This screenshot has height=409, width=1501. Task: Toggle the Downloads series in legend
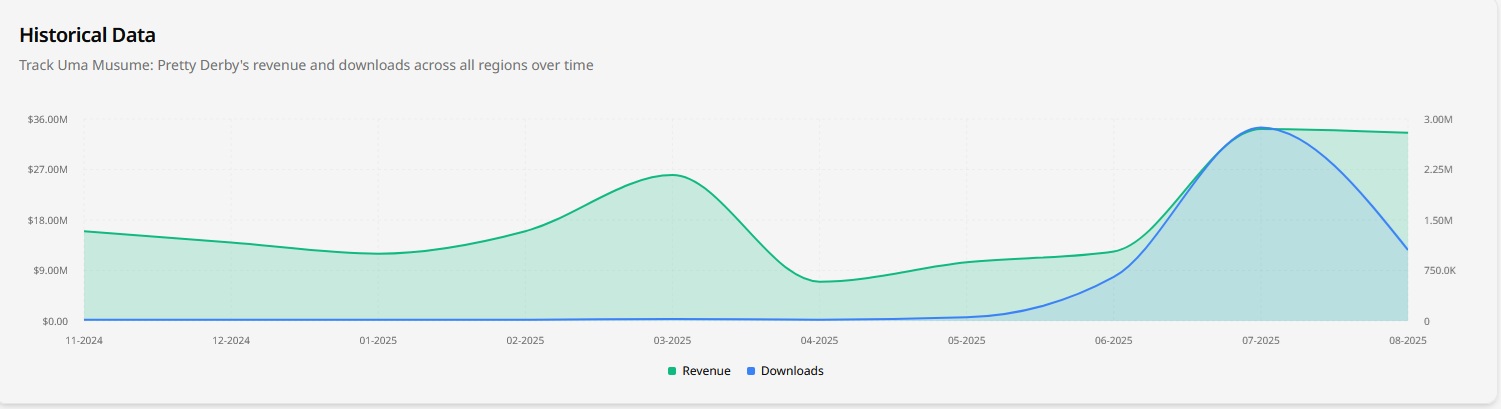[784, 371]
